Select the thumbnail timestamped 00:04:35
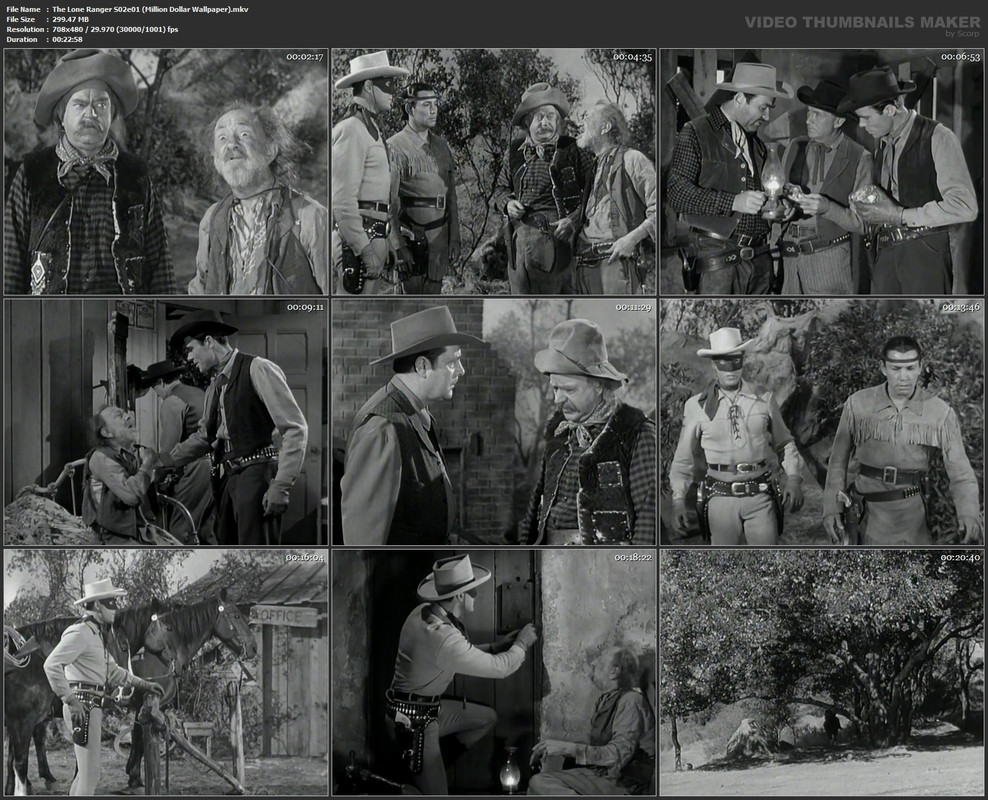The height and width of the screenshot is (800, 988). [494, 172]
